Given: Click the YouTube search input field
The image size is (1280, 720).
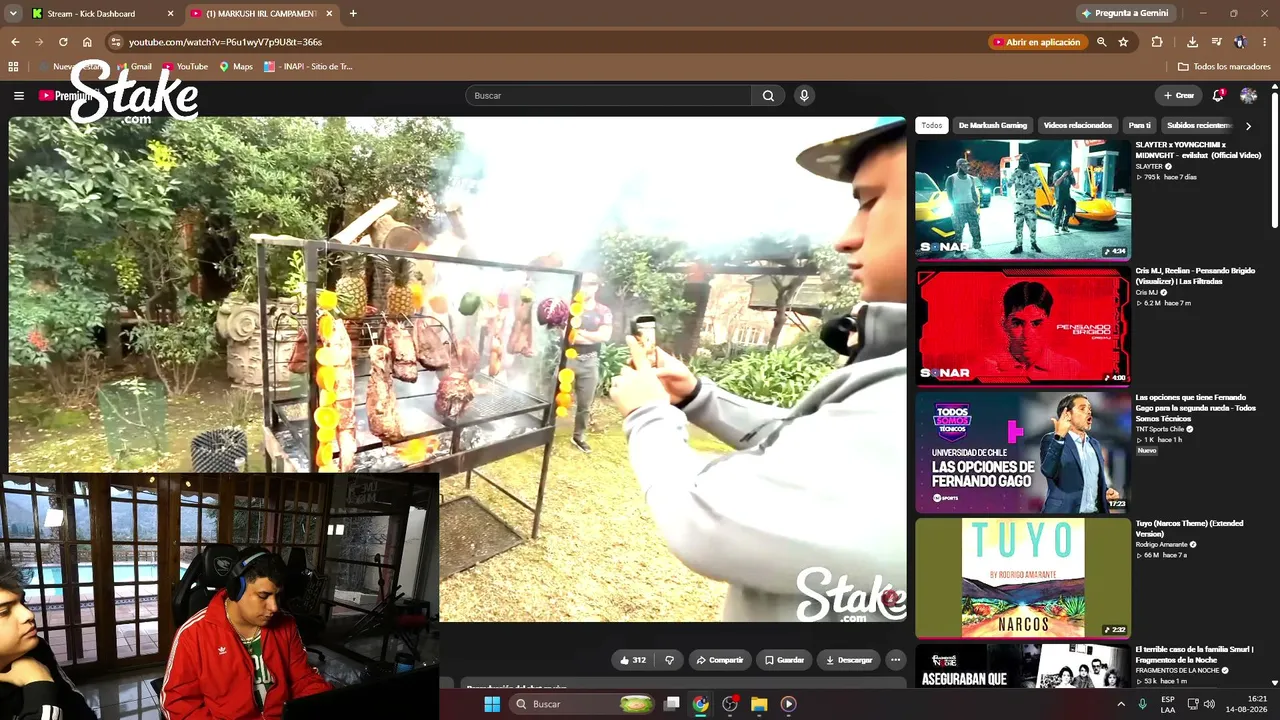Looking at the screenshot, I should coord(608,96).
